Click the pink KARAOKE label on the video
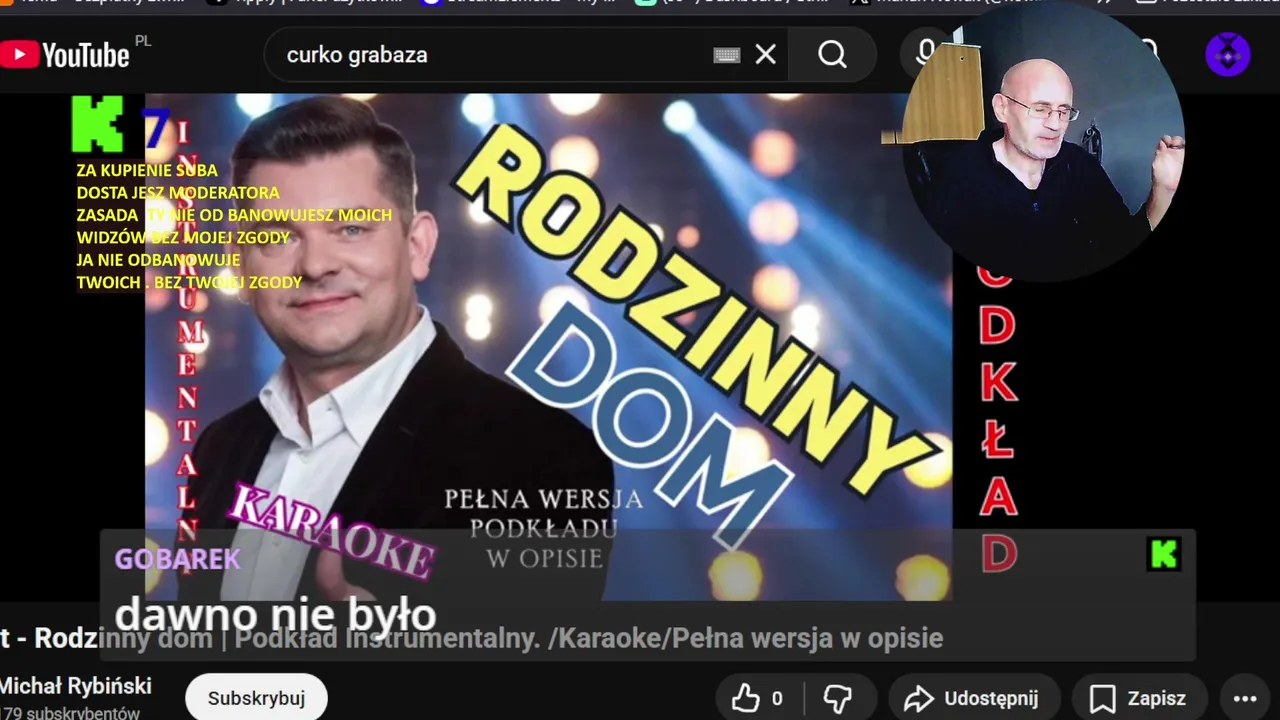 pos(331,530)
